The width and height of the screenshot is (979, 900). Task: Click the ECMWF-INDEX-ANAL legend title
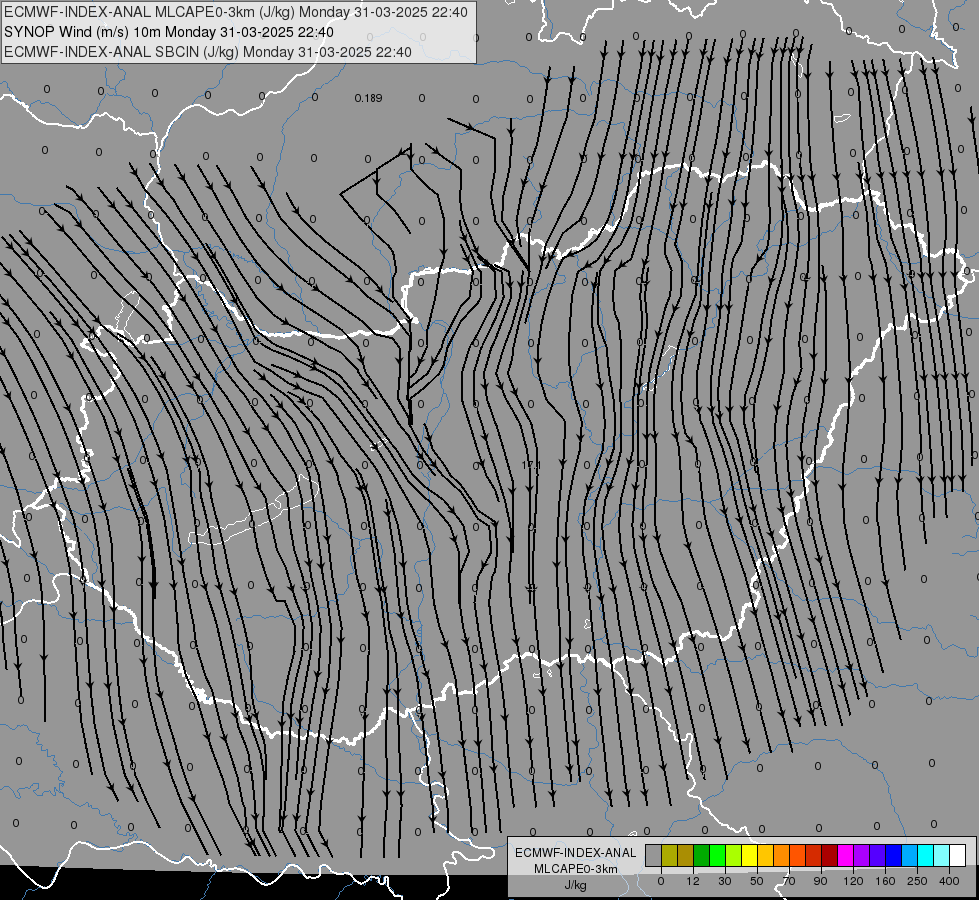pos(576,853)
